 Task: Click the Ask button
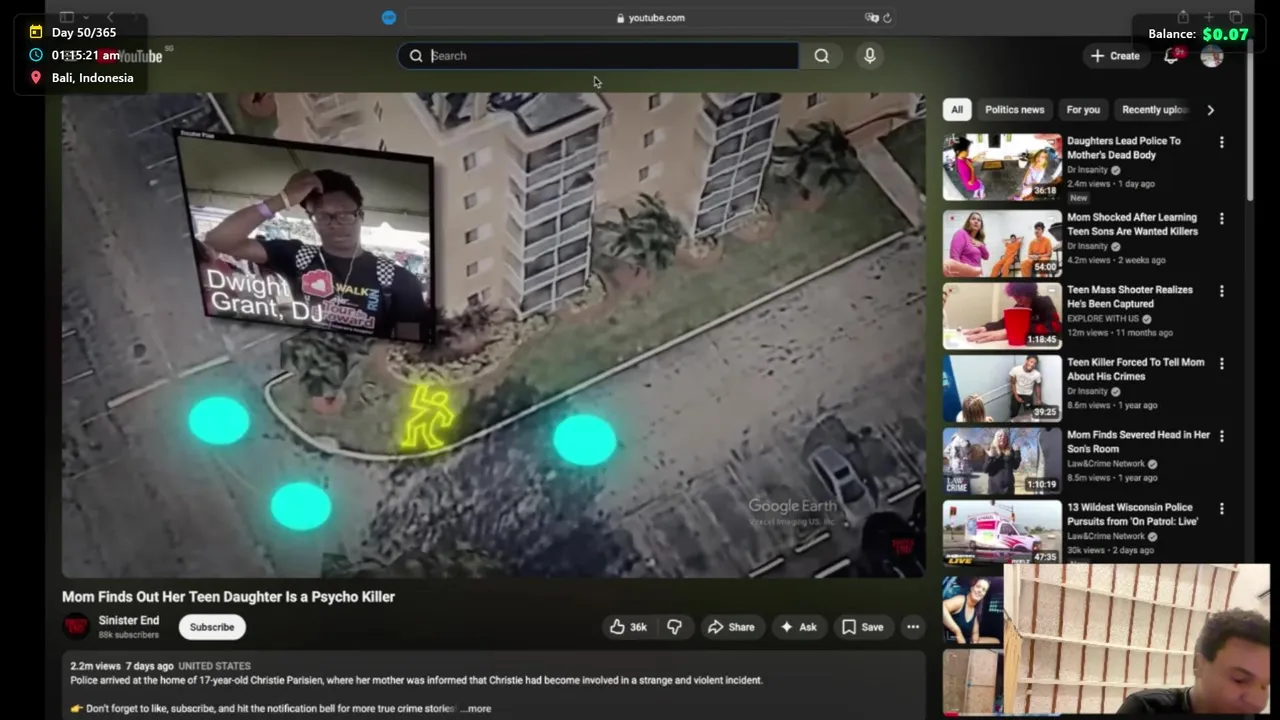tap(798, 627)
